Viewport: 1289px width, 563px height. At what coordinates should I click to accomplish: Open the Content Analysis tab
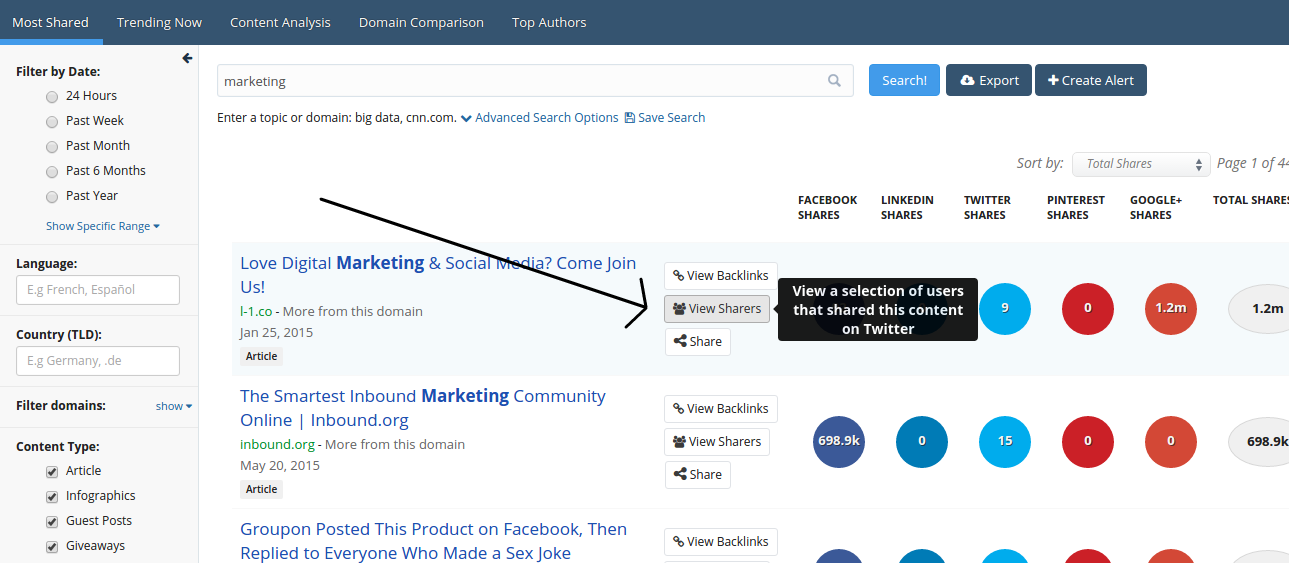[280, 22]
